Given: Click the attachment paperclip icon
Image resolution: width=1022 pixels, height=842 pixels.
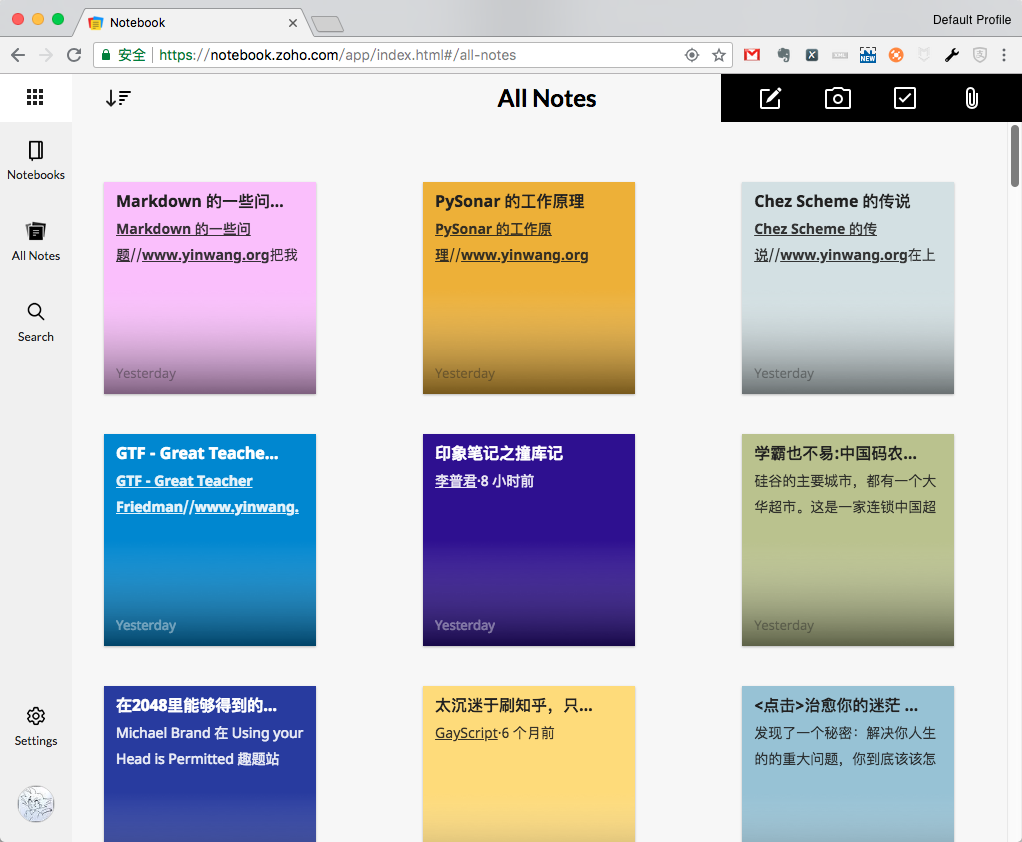Looking at the screenshot, I should (971, 98).
